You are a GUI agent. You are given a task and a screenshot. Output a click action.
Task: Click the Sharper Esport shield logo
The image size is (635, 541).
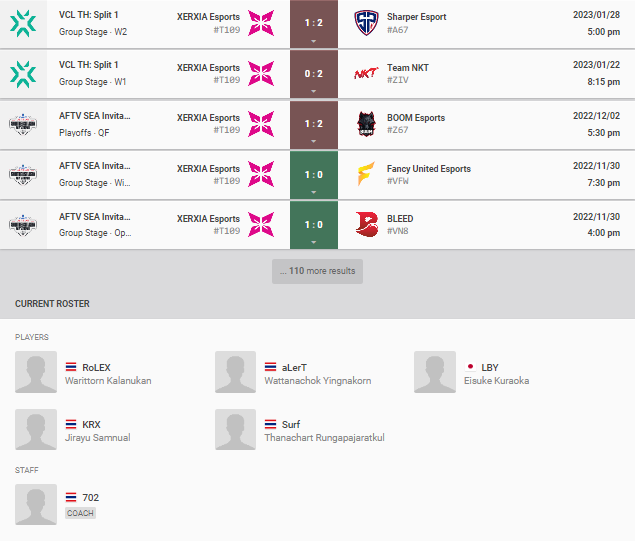(x=366, y=23)
